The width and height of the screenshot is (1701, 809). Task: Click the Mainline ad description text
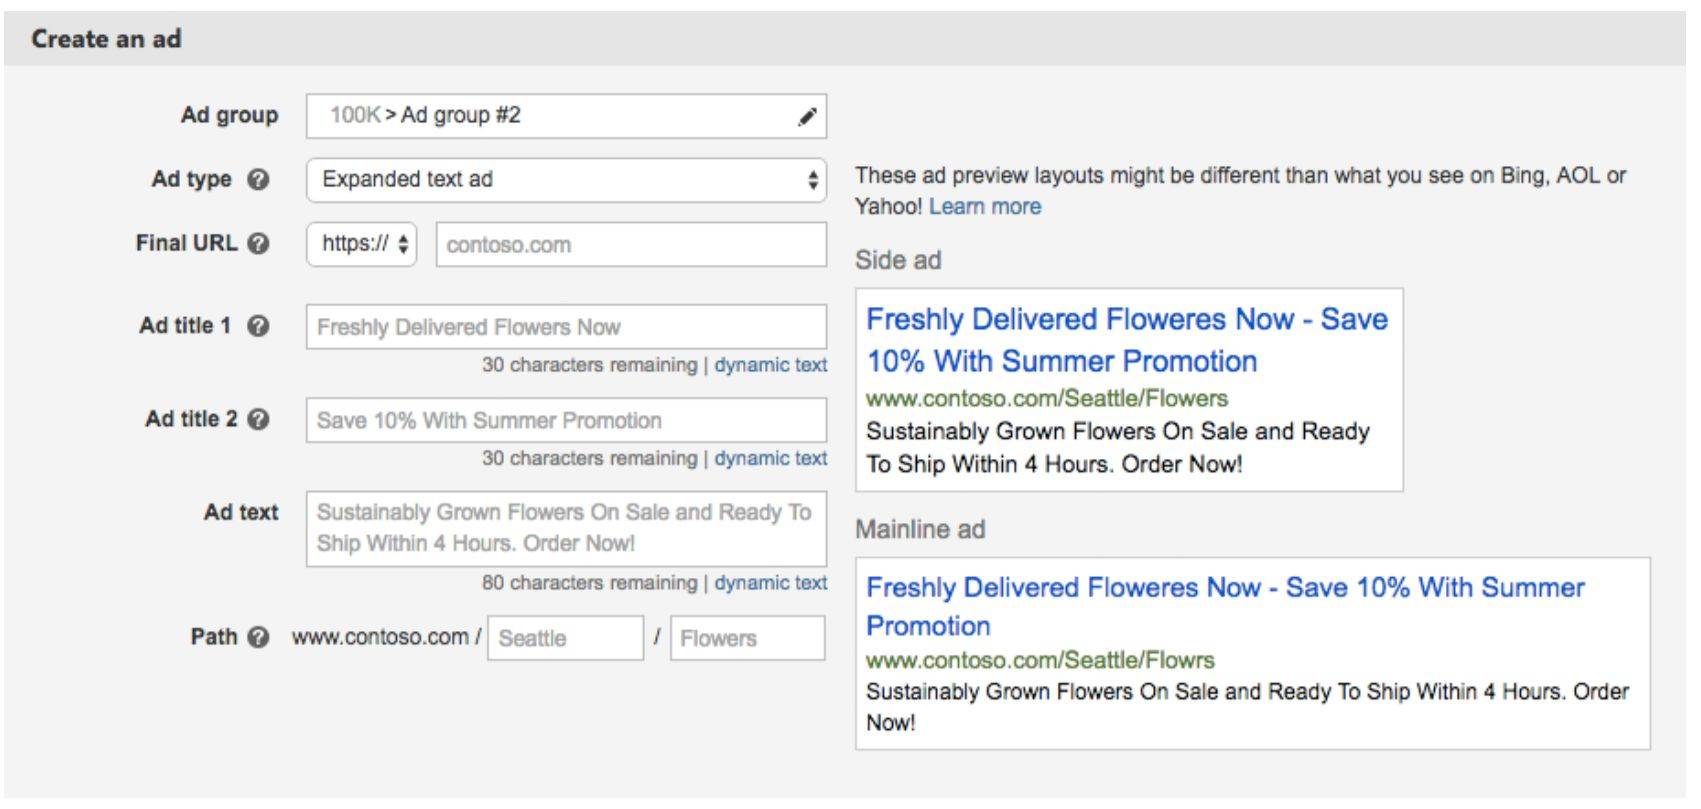tap(1247, 707)
